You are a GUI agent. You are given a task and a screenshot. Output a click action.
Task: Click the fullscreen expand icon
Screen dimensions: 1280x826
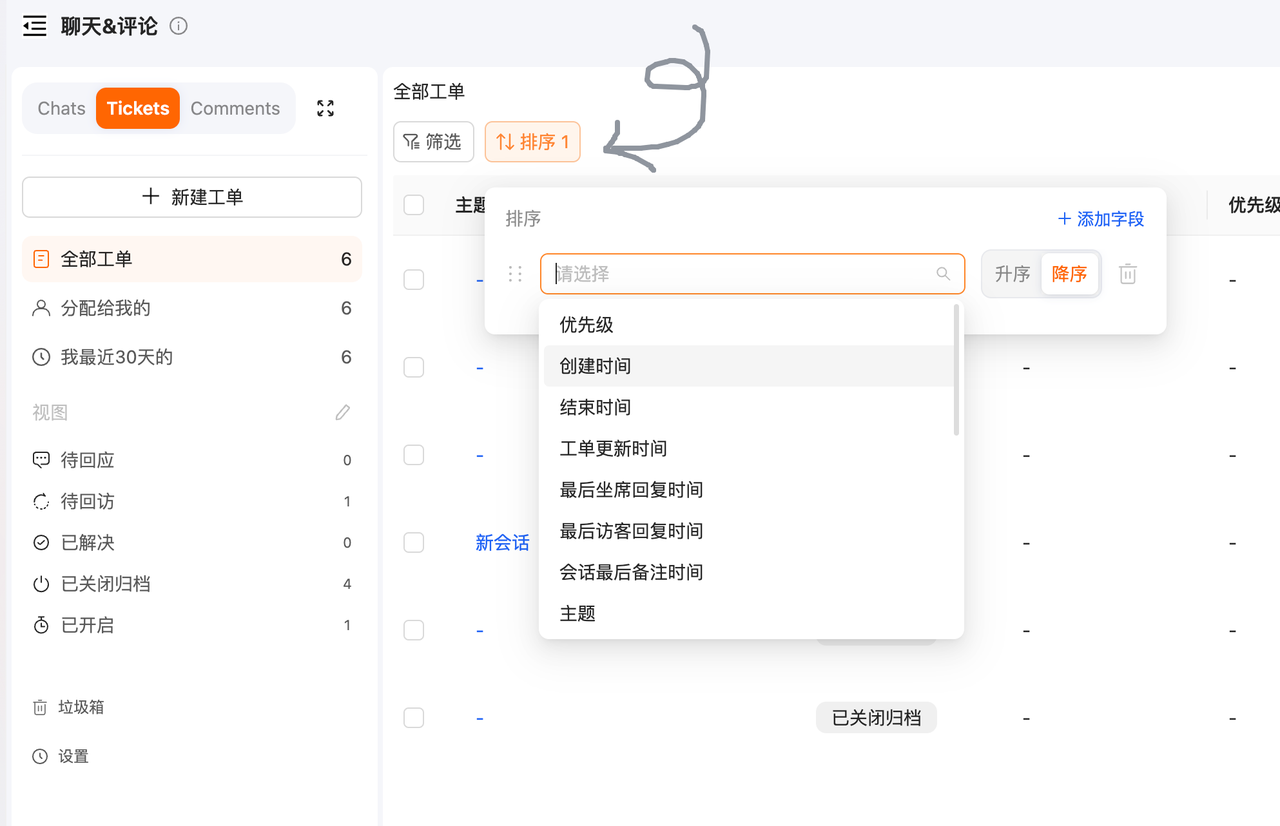pos(325,108)
